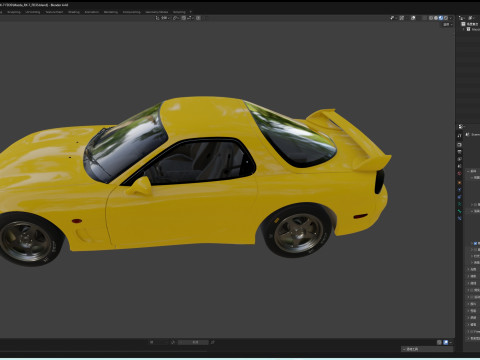Enable the Motion Blur panel checkbox
This screenshot has height=360, width=480.
pos(472,297)
